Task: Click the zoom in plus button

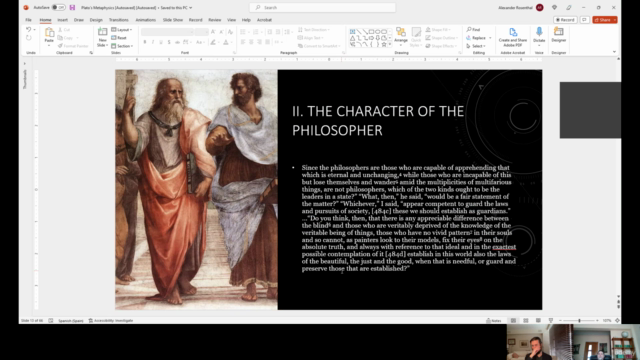Action: click(597, 320)
